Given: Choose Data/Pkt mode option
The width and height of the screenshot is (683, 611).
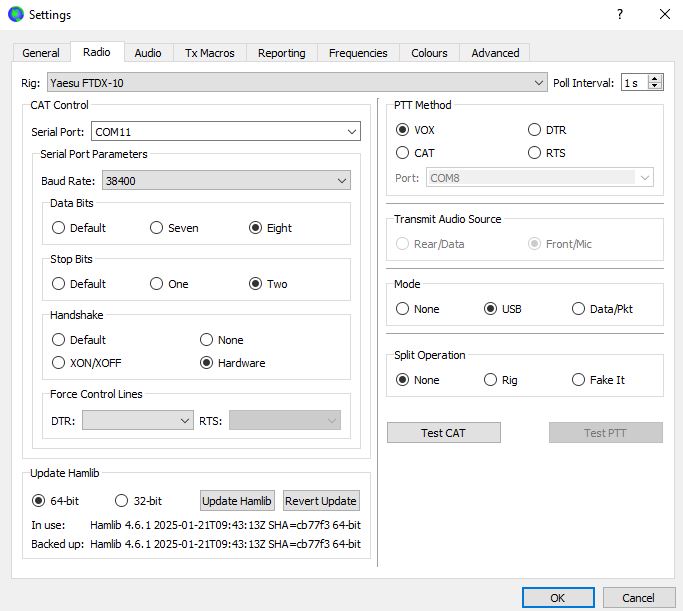Looking at the screenshot, I should click(579, 309).
